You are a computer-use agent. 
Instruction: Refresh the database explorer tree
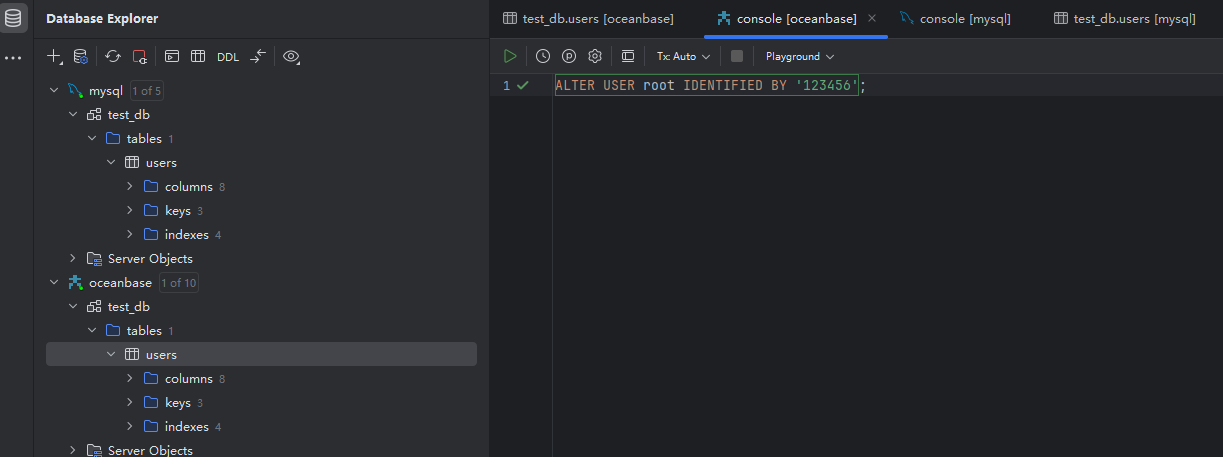pos(113,57)
